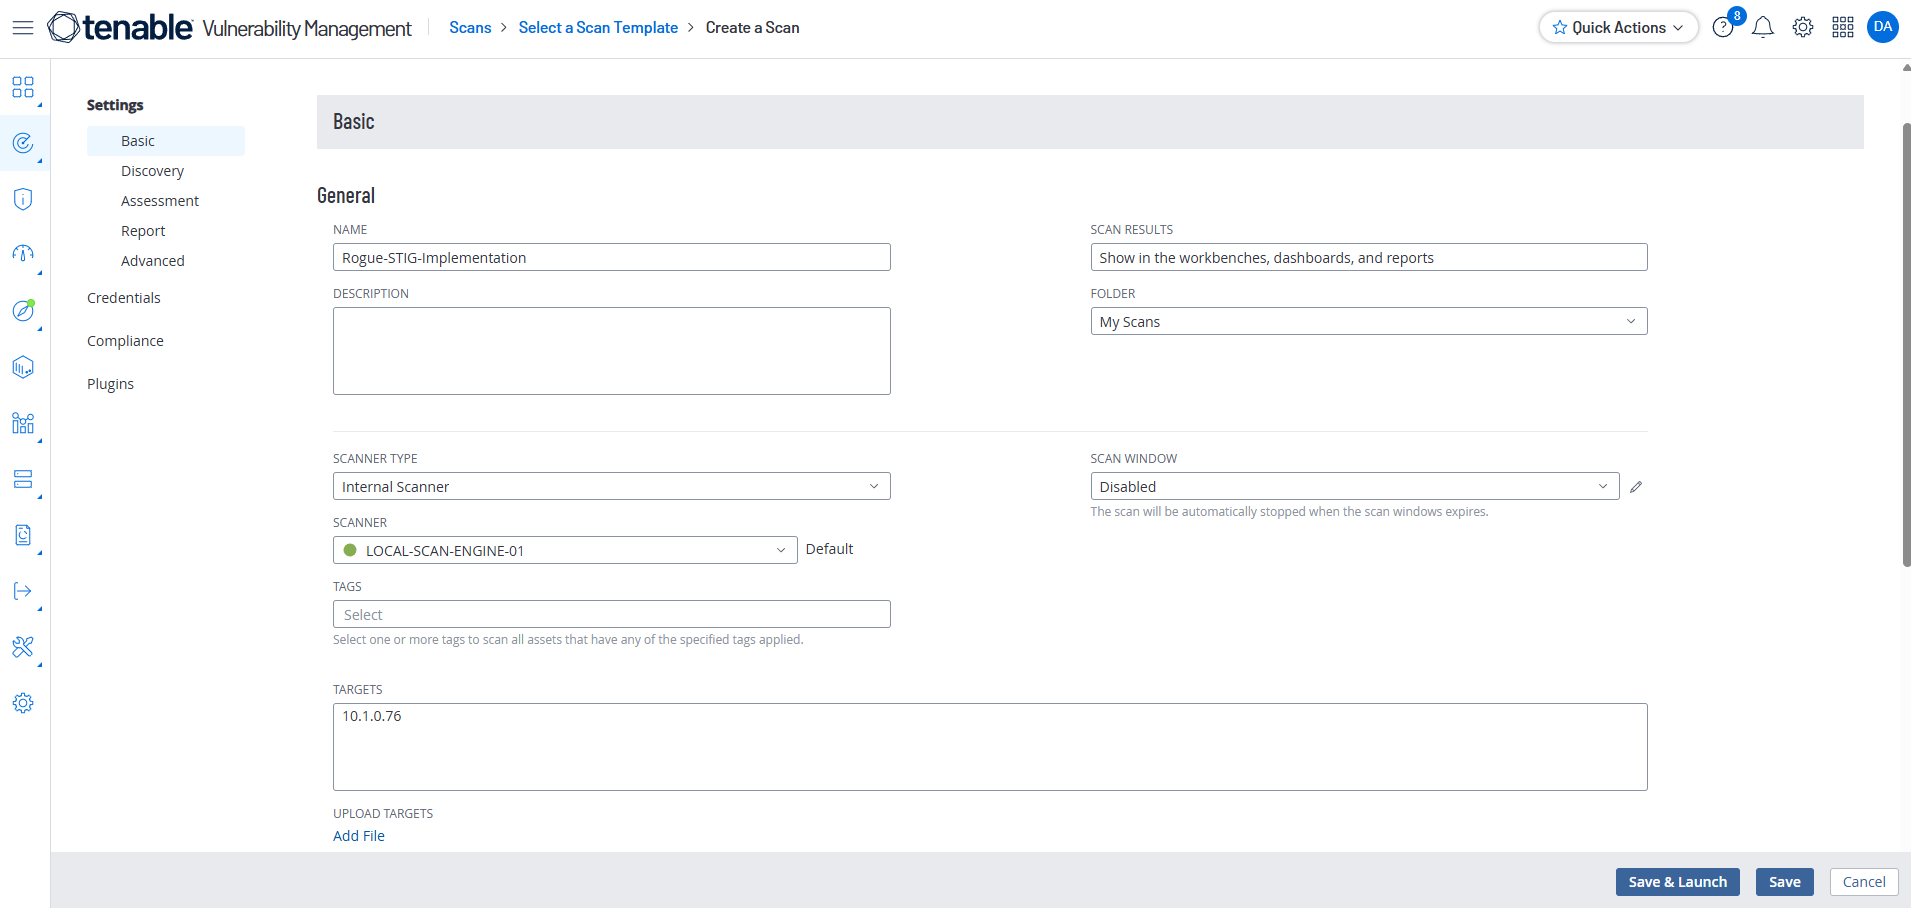Click the DA user avatar

tap(1883, 27)
